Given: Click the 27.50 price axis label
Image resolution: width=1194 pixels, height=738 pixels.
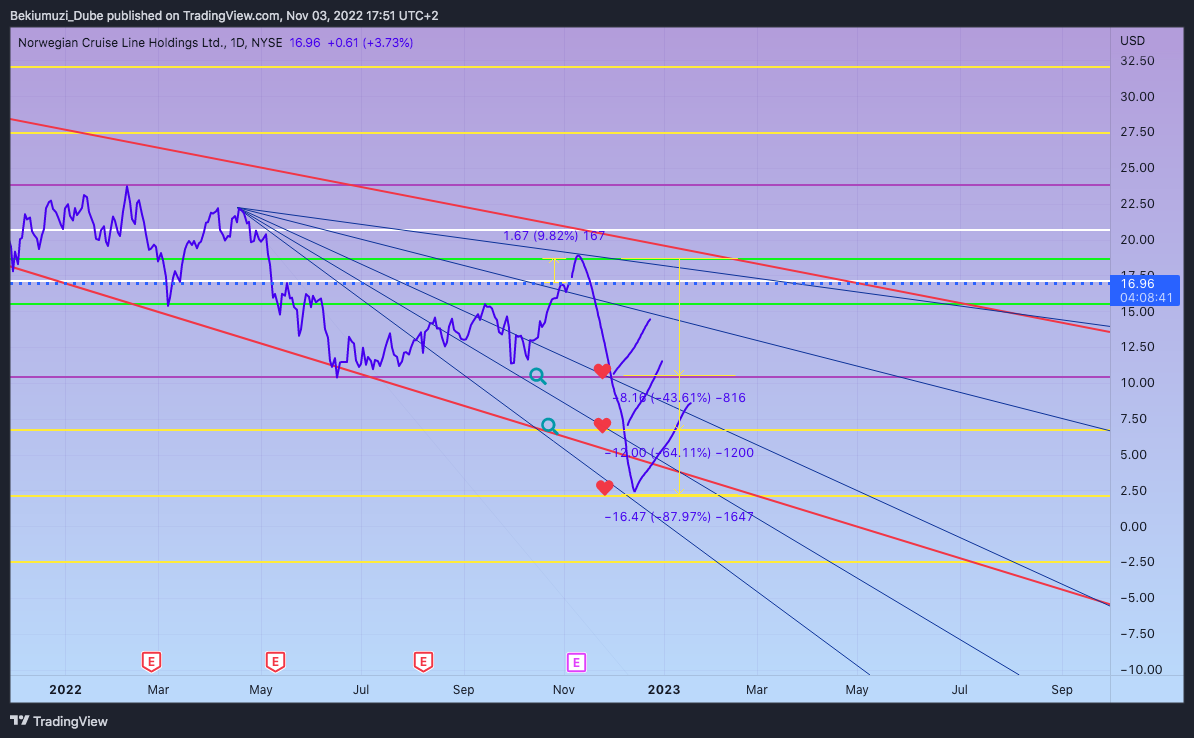Looking at the screenshot, I should 1137,132.
